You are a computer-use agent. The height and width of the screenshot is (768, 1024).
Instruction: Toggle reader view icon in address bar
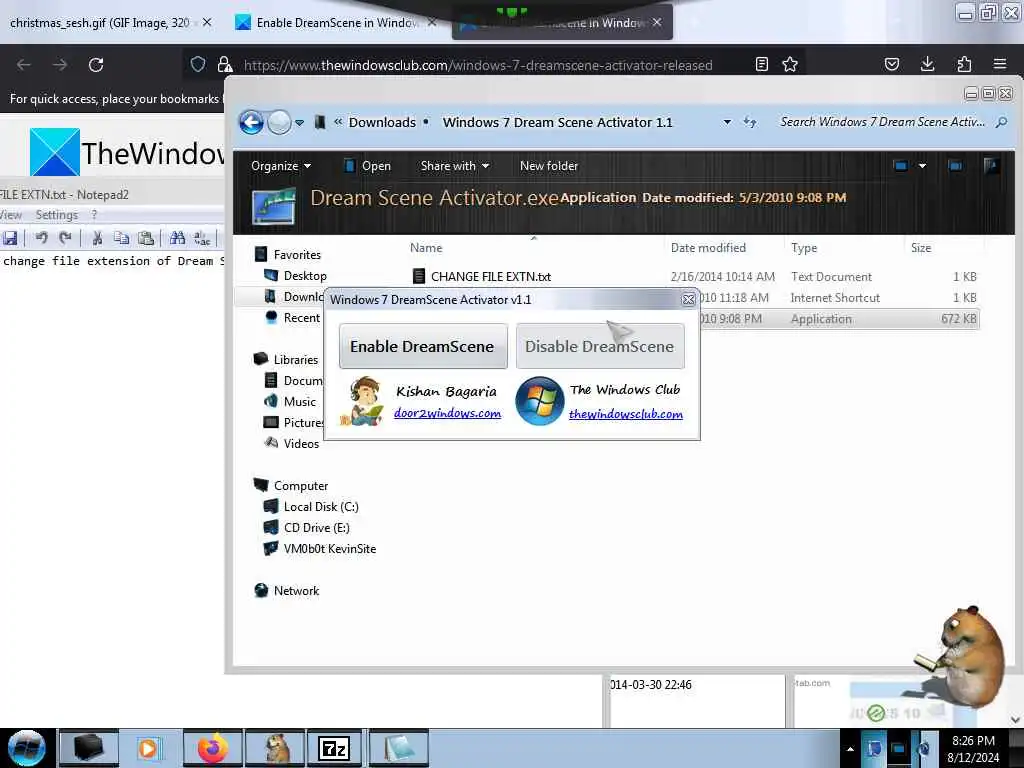tap(761, 64)
